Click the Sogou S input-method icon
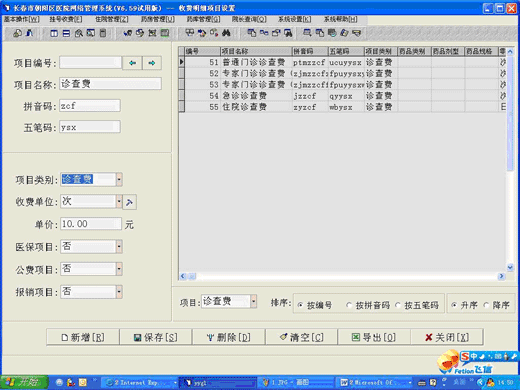This screenshot has height=390, width=520. [465, 357]
